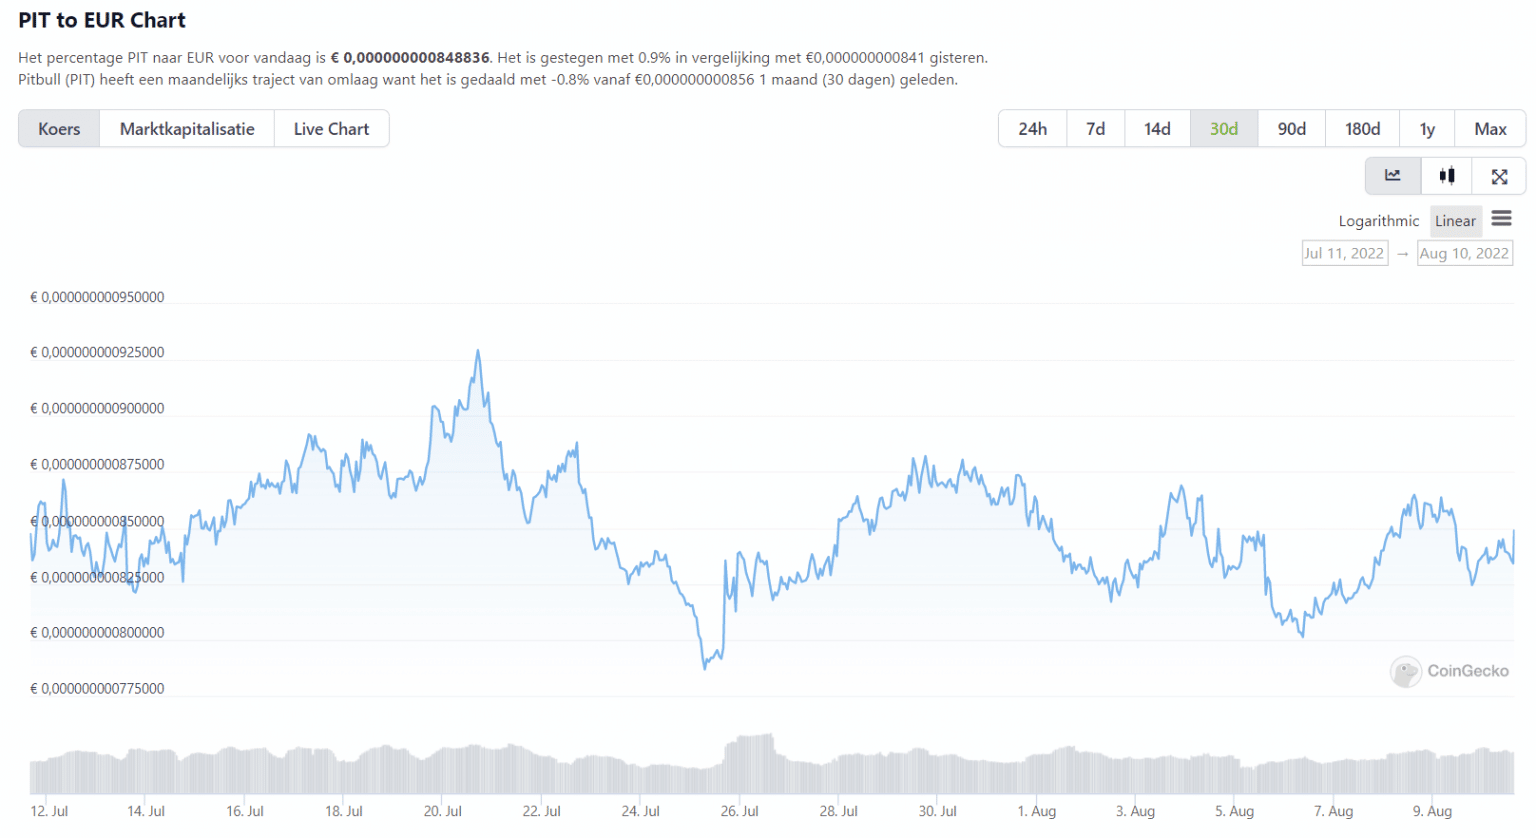Open chart hamburger export menu
The image size is (1536, 838).
pos(1501,219)
